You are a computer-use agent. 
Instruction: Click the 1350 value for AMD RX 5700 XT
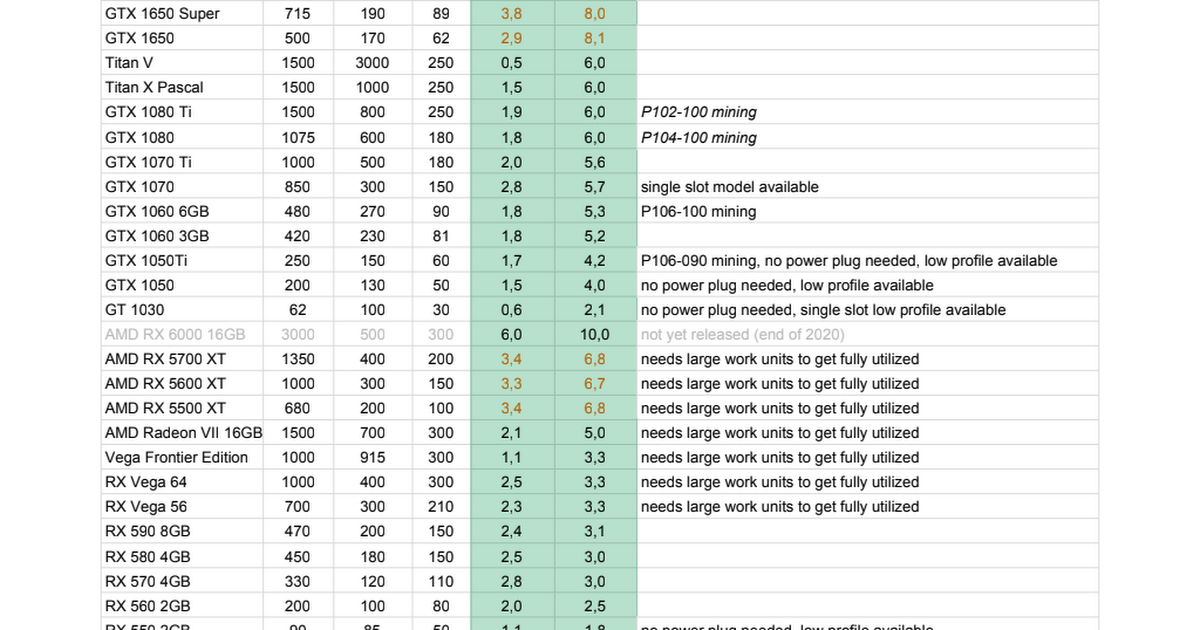click(x=298, y=359)
